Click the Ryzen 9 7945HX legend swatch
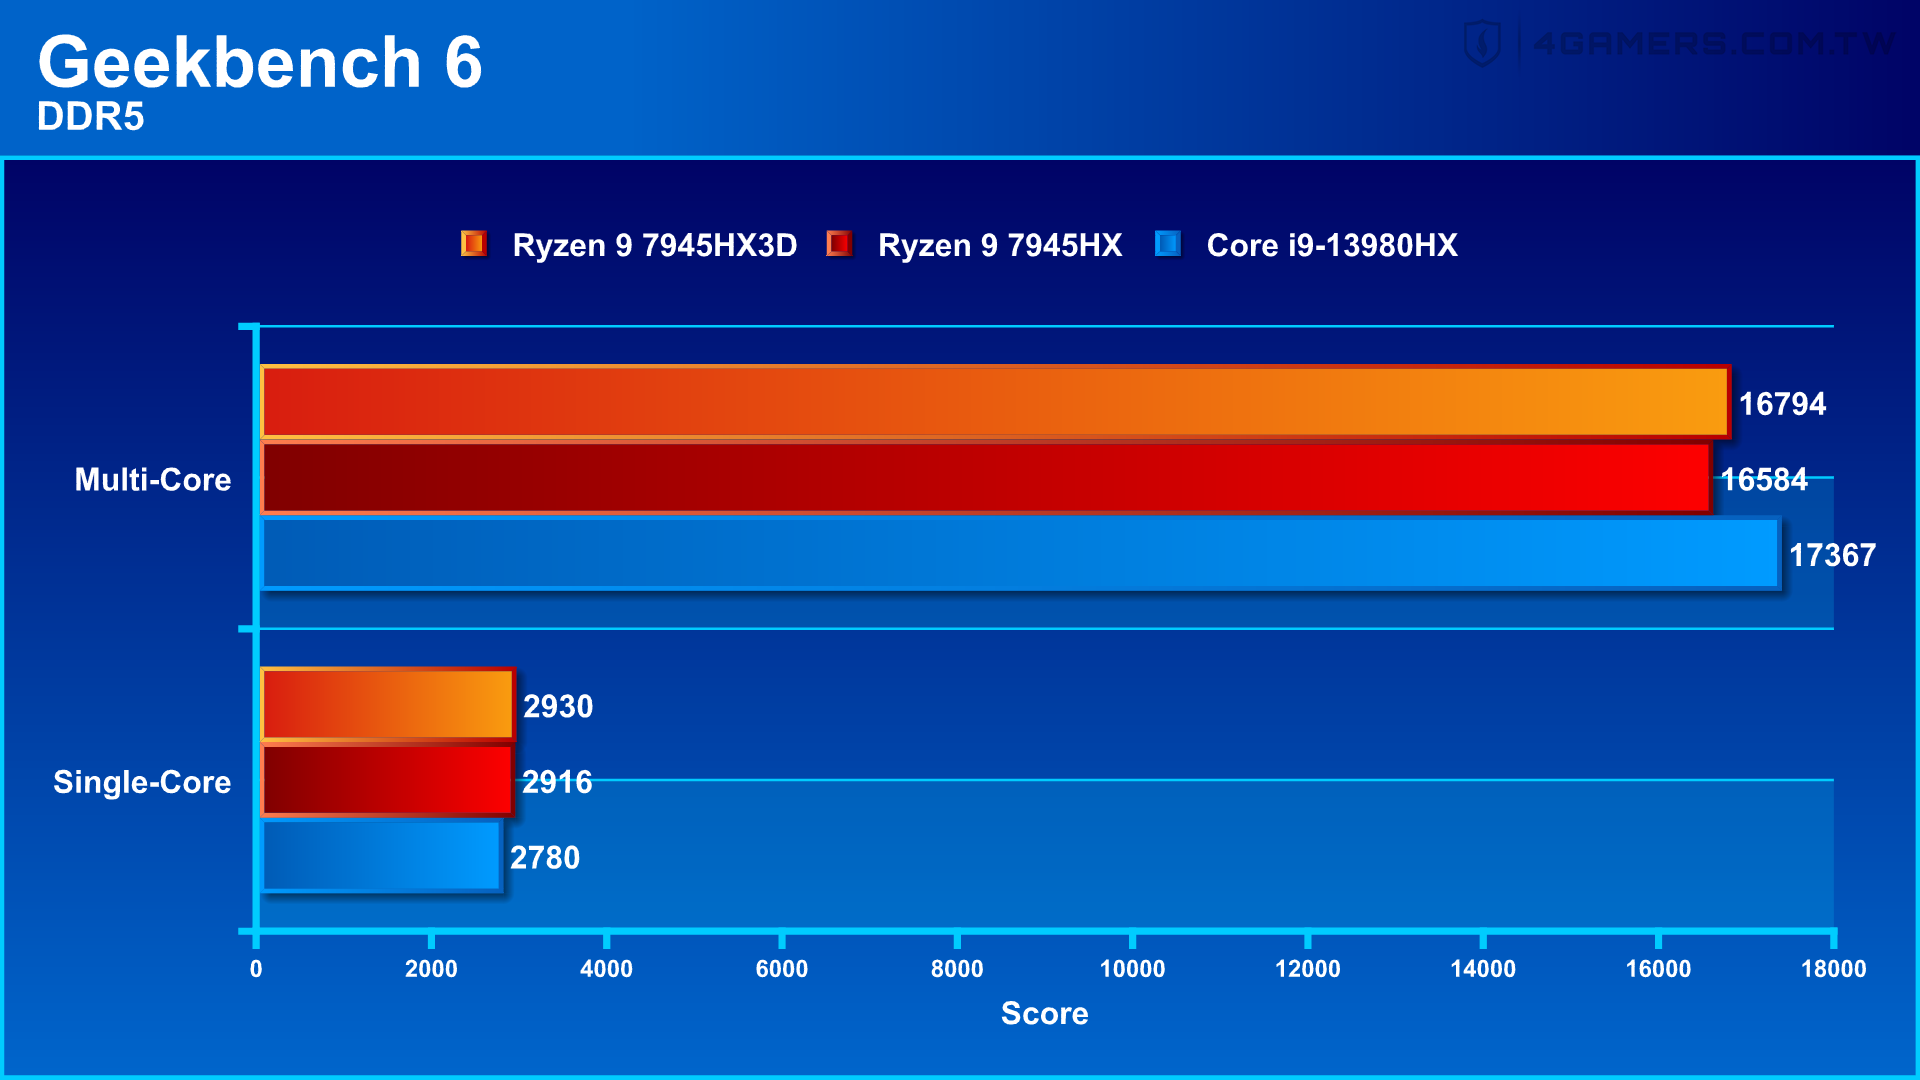Viewport: 1920px width, 1080px height. pyautogui.click(x=839, y=243)
